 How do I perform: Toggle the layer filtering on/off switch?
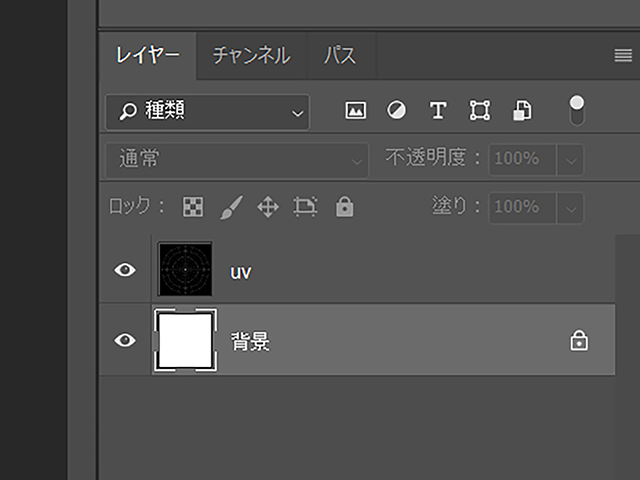(577, 111)
